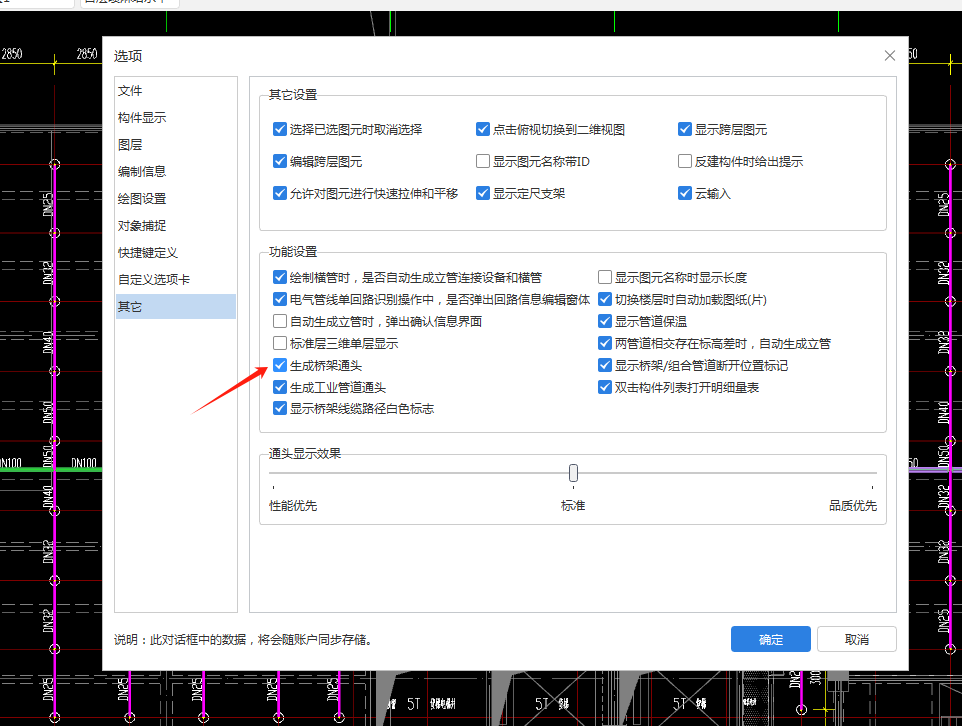Uncheck 显示管道保温
This screenshot has height=726, width=962.
point(605,321)
